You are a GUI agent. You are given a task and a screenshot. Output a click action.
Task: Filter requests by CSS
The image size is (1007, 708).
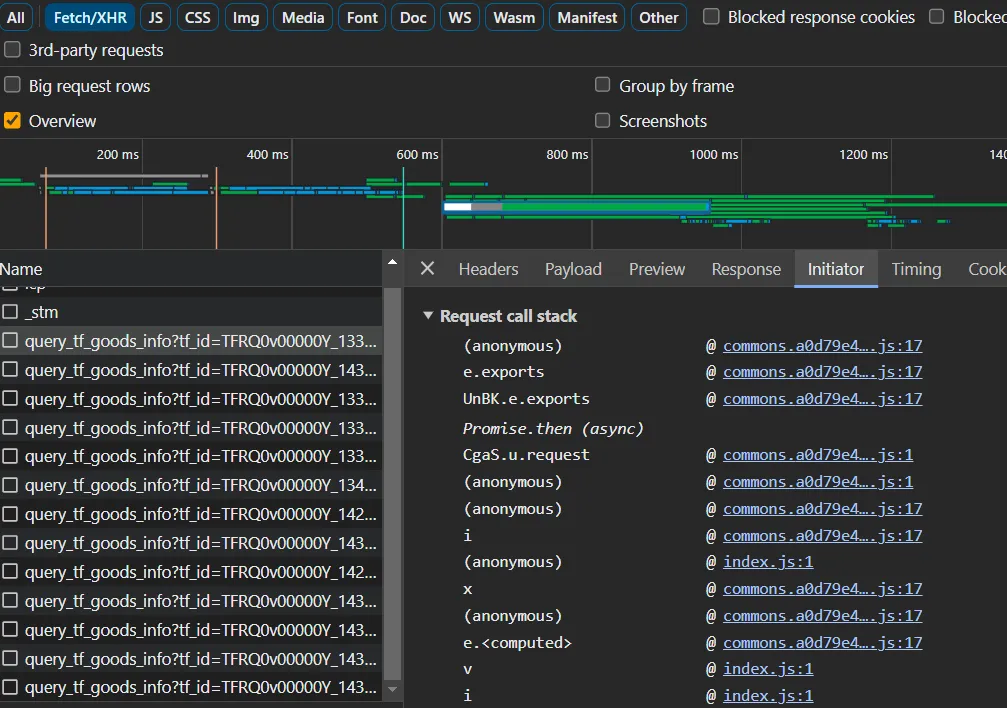click(x=198, y=17)
